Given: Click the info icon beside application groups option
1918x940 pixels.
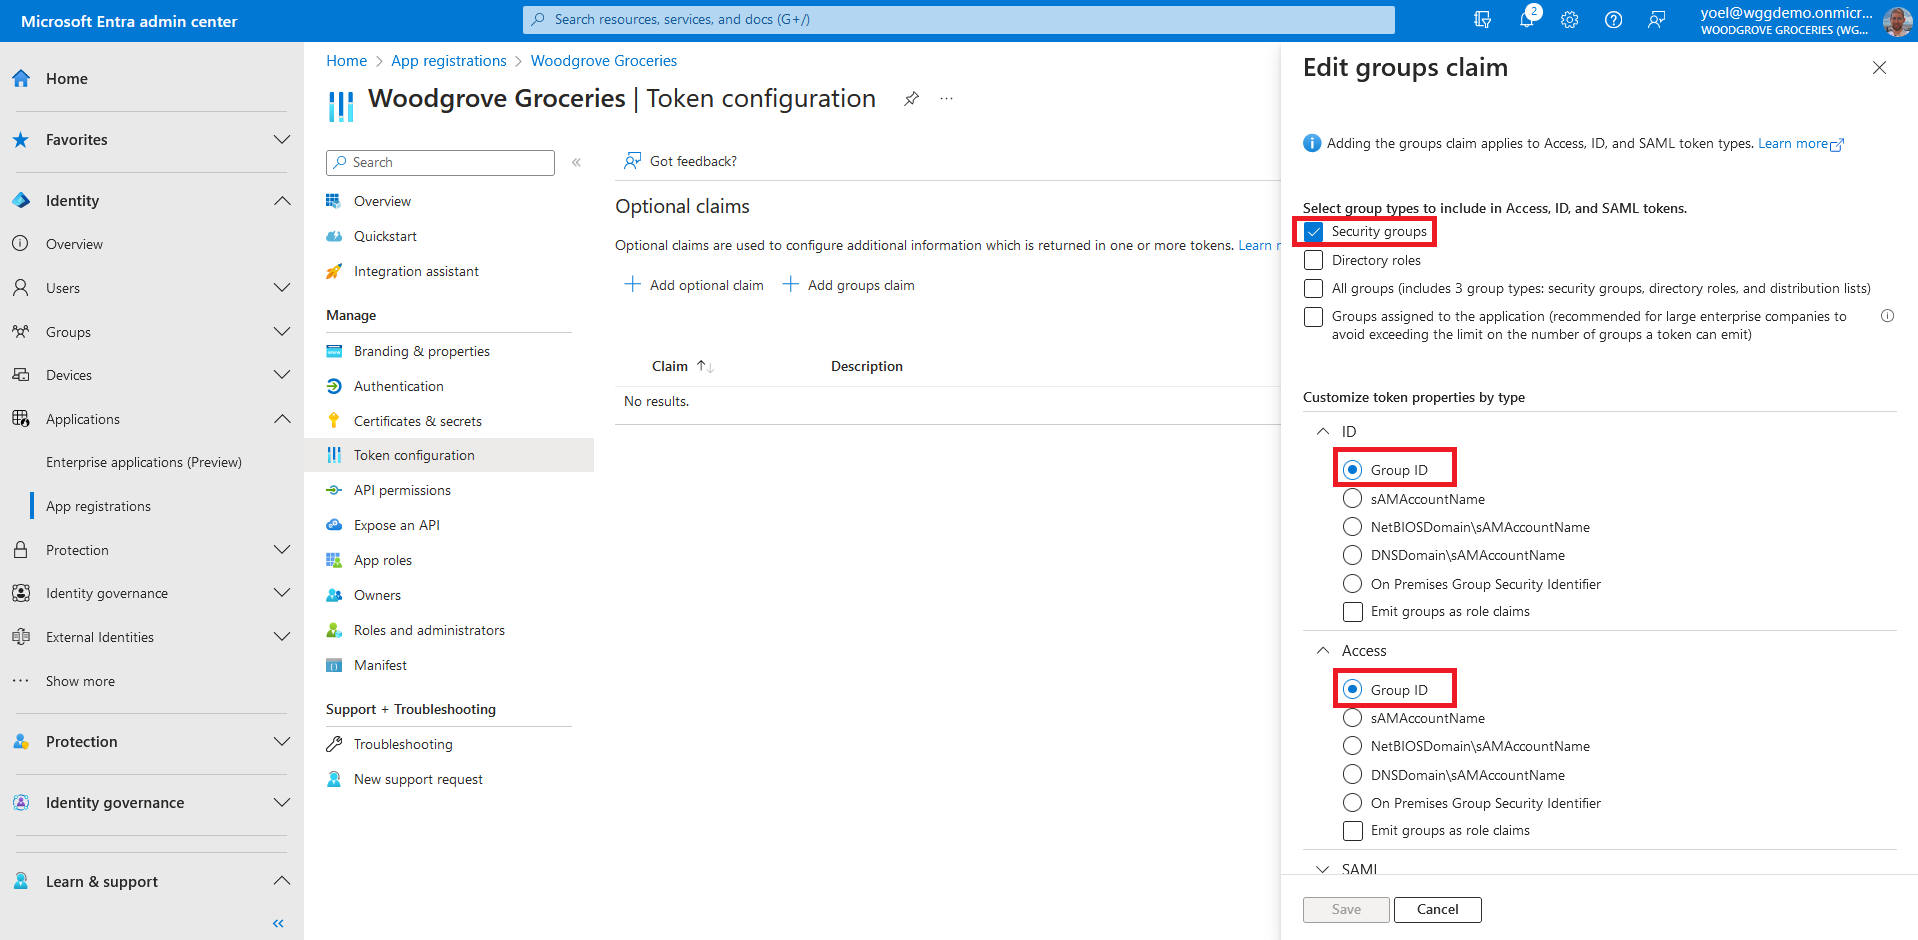Looking at the screenshot, I should (1887, 316).
